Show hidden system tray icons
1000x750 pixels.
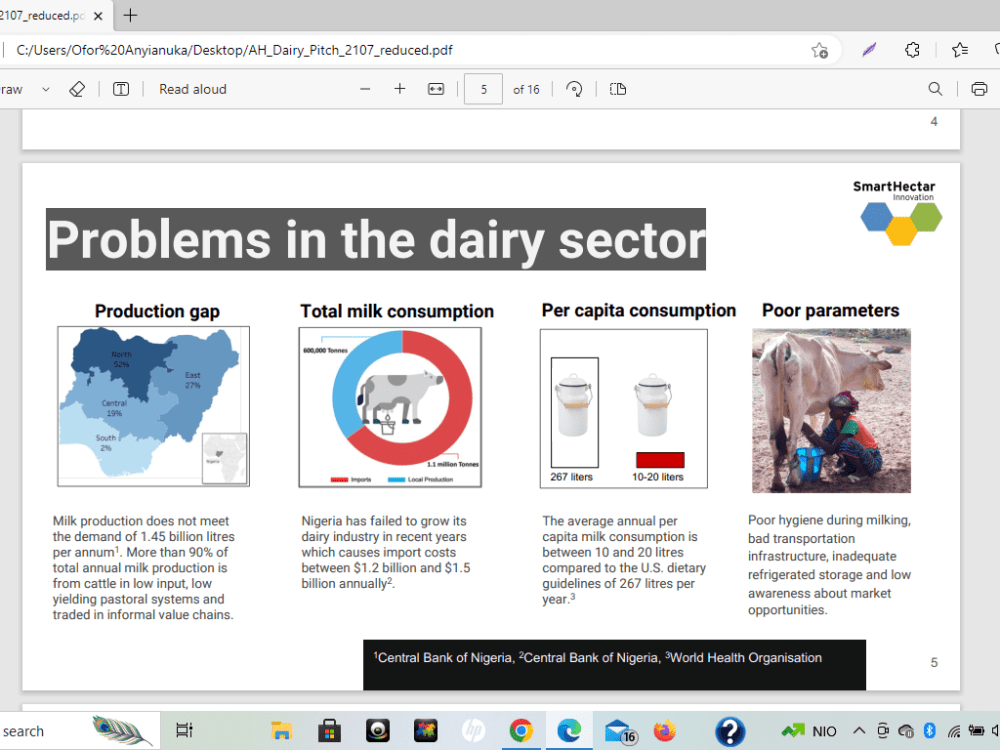click(859, 731)
